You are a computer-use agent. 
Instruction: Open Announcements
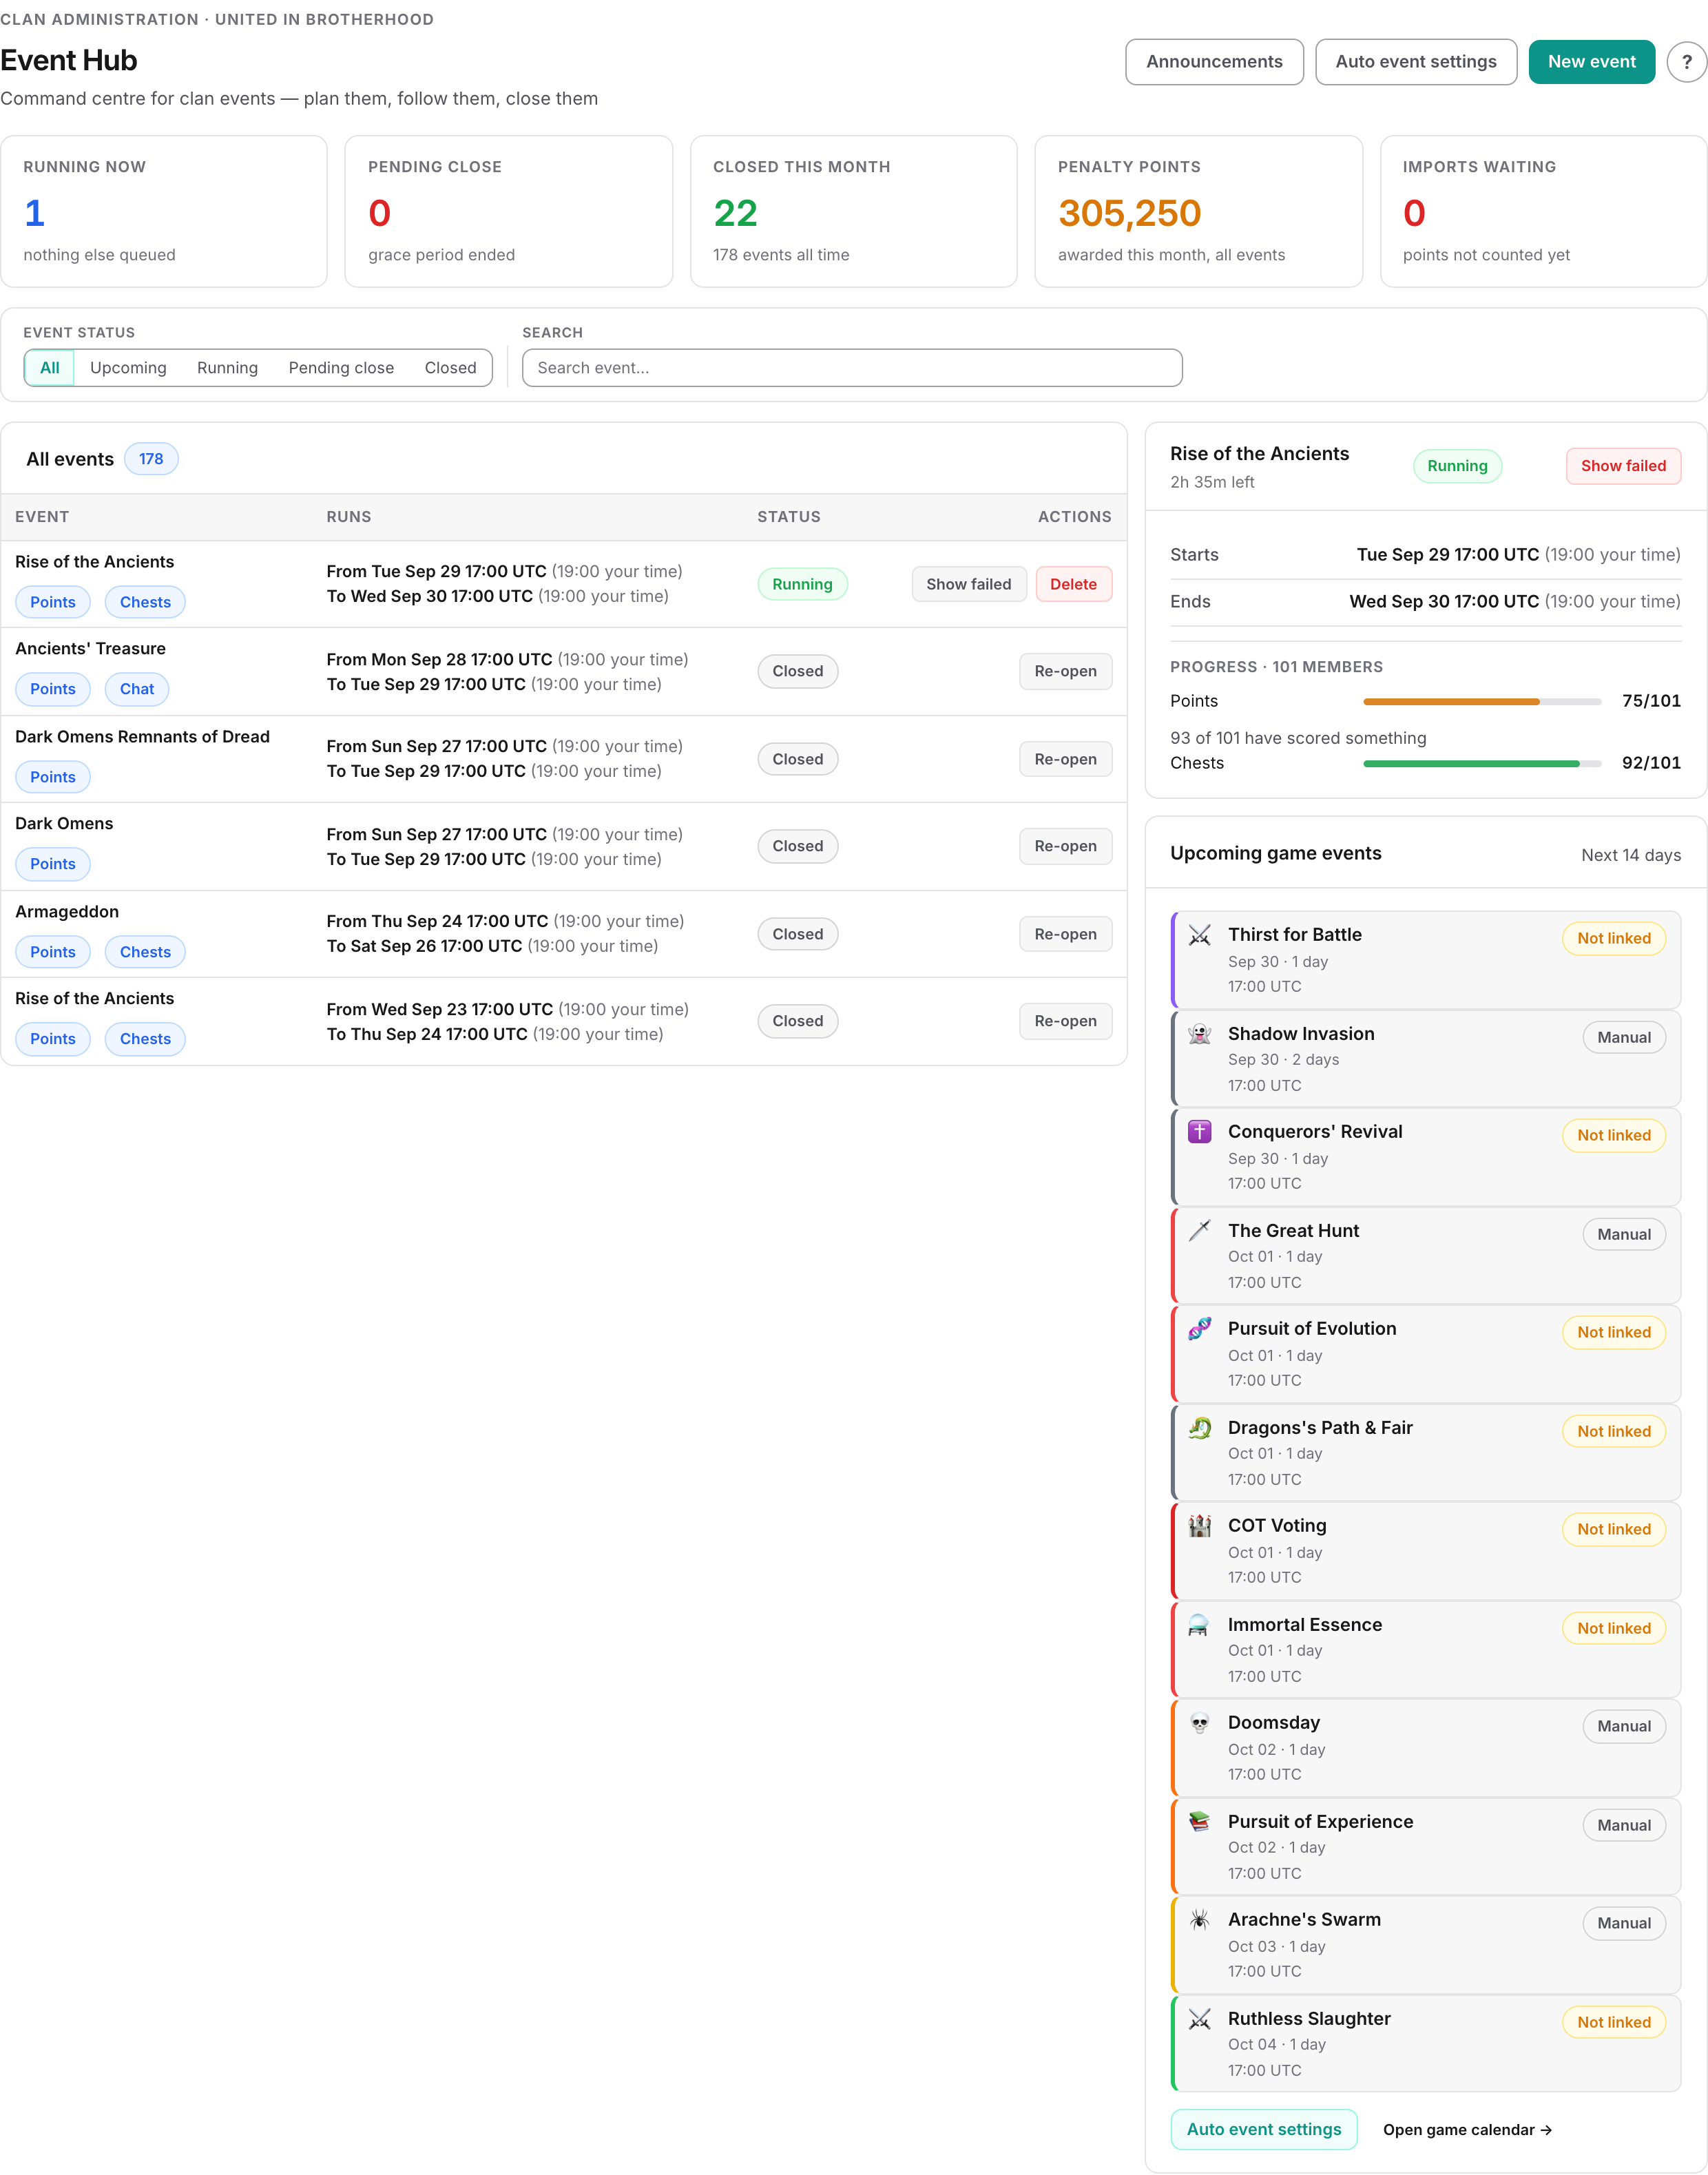(x=1214, y=62)
